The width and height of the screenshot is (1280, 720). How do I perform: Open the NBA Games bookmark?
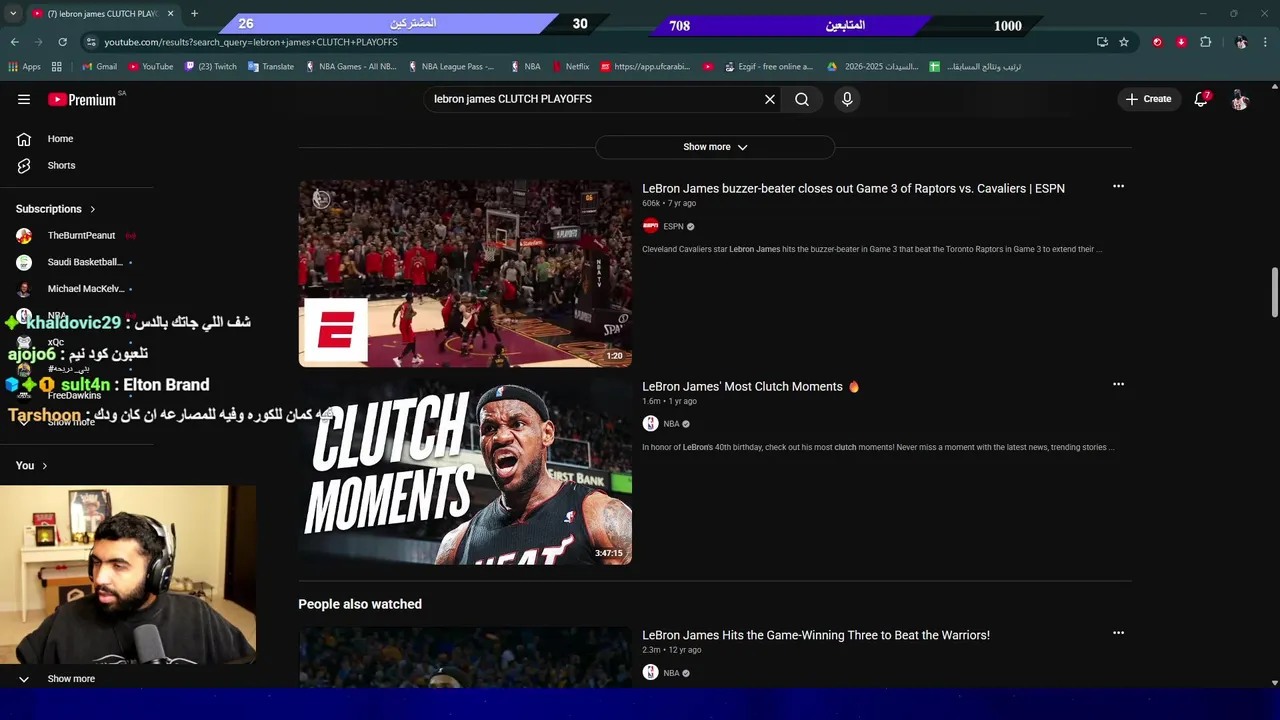(350, 67)
